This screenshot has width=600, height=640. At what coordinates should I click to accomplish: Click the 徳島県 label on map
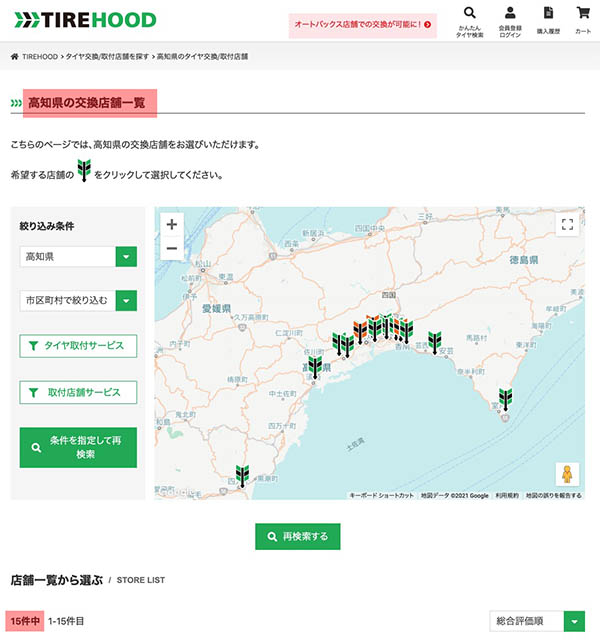(524, 260)
